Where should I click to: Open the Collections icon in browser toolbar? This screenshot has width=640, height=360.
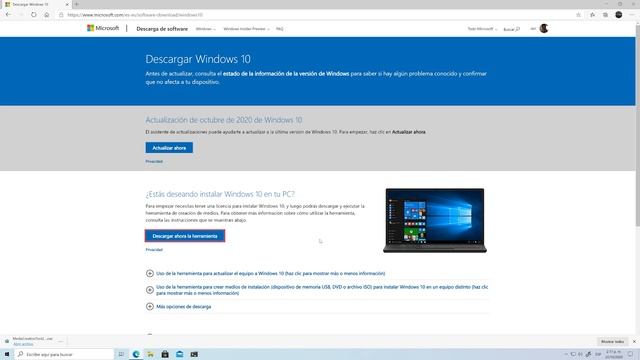point(605,15)
